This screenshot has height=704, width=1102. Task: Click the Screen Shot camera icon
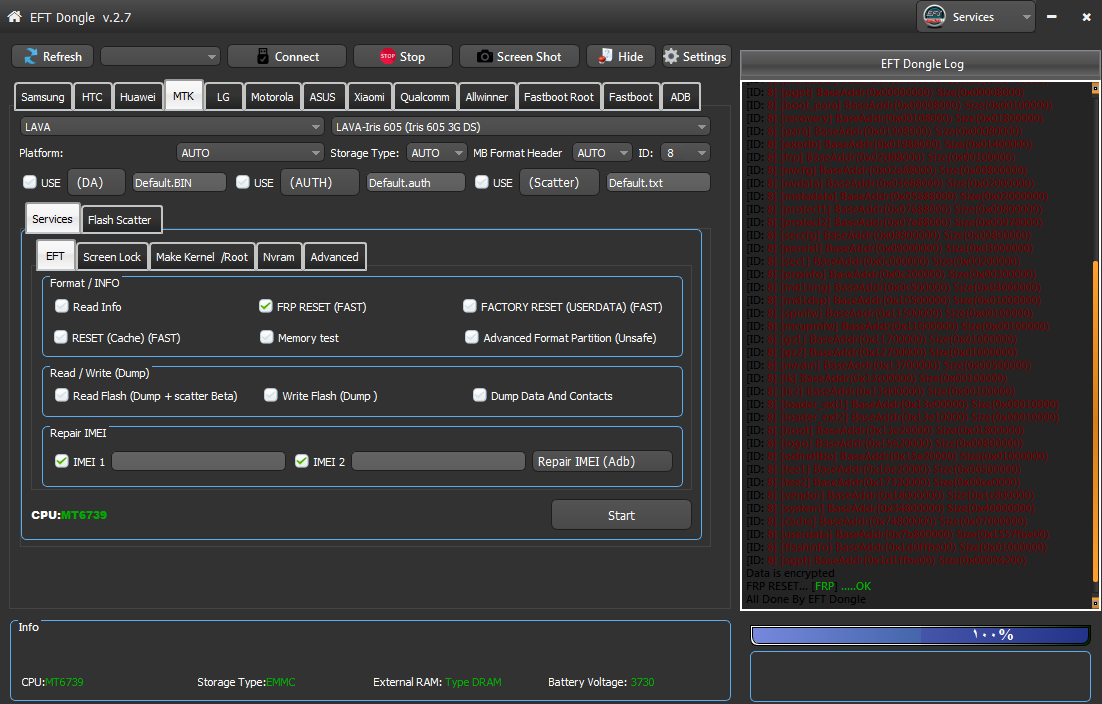484,56
